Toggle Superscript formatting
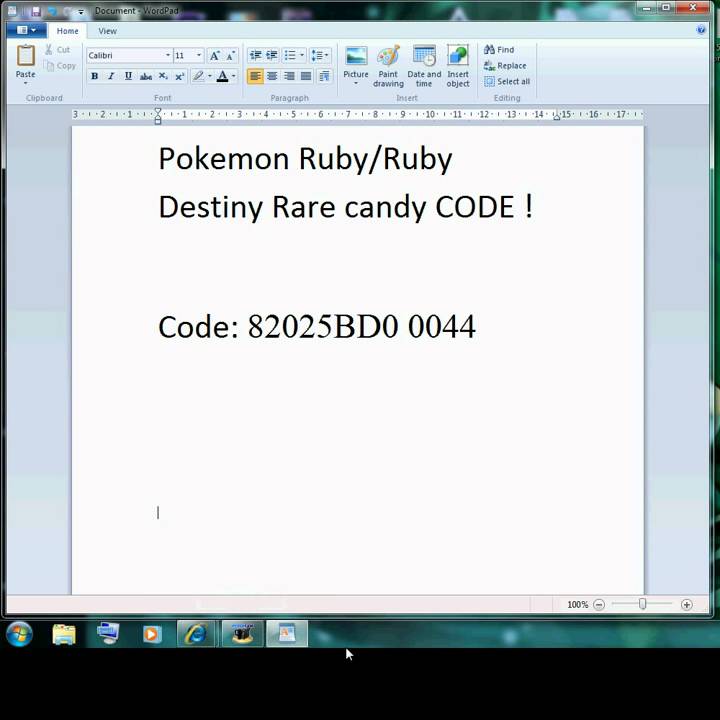This screenshot has width=720, height=720. [x=180, y=76]
